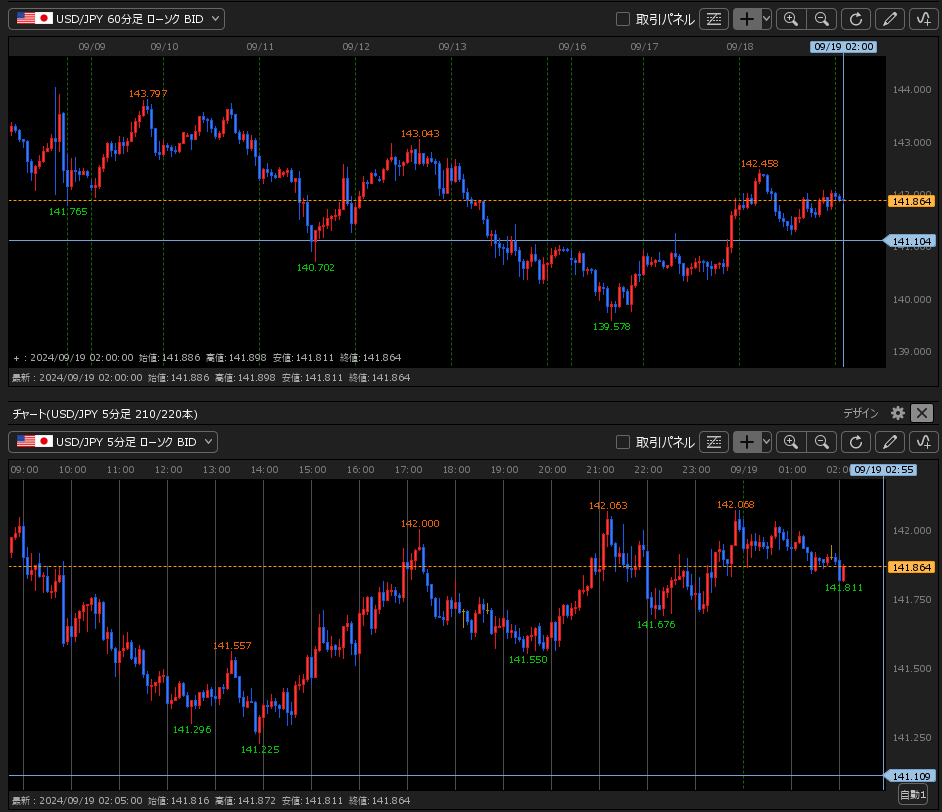
Task: Click the 142.063 high price label
Action: (608, 506)
